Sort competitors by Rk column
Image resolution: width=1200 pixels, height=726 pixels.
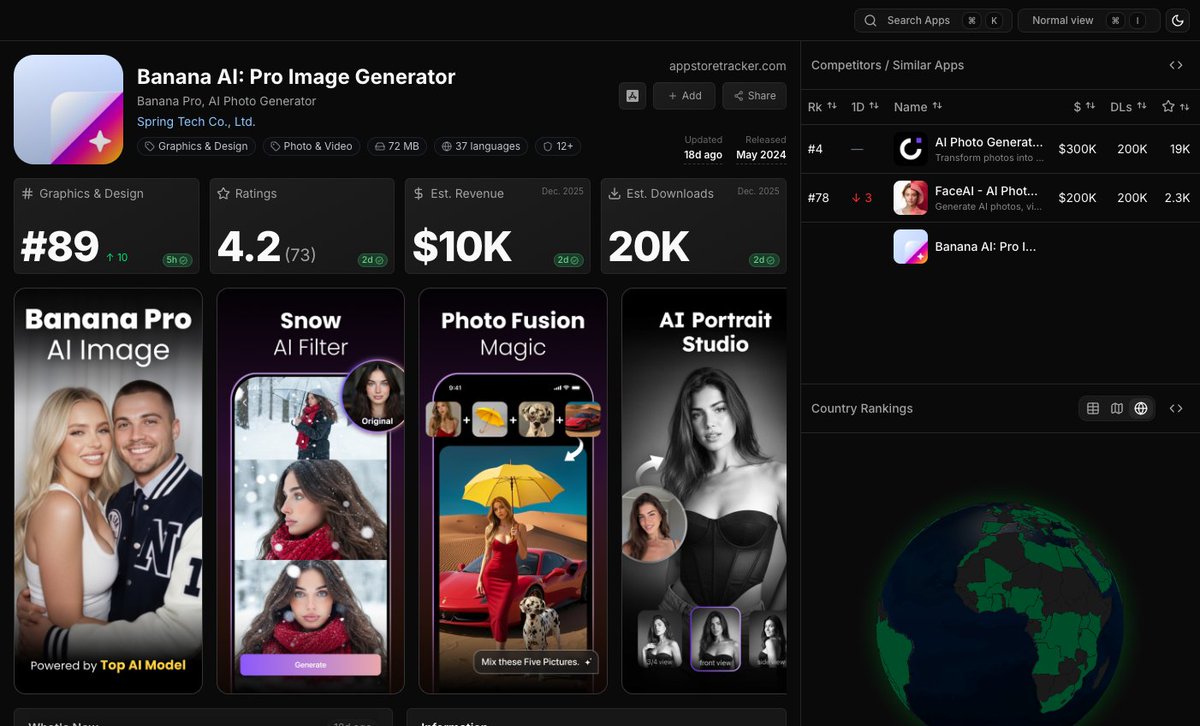click(822, 106)
